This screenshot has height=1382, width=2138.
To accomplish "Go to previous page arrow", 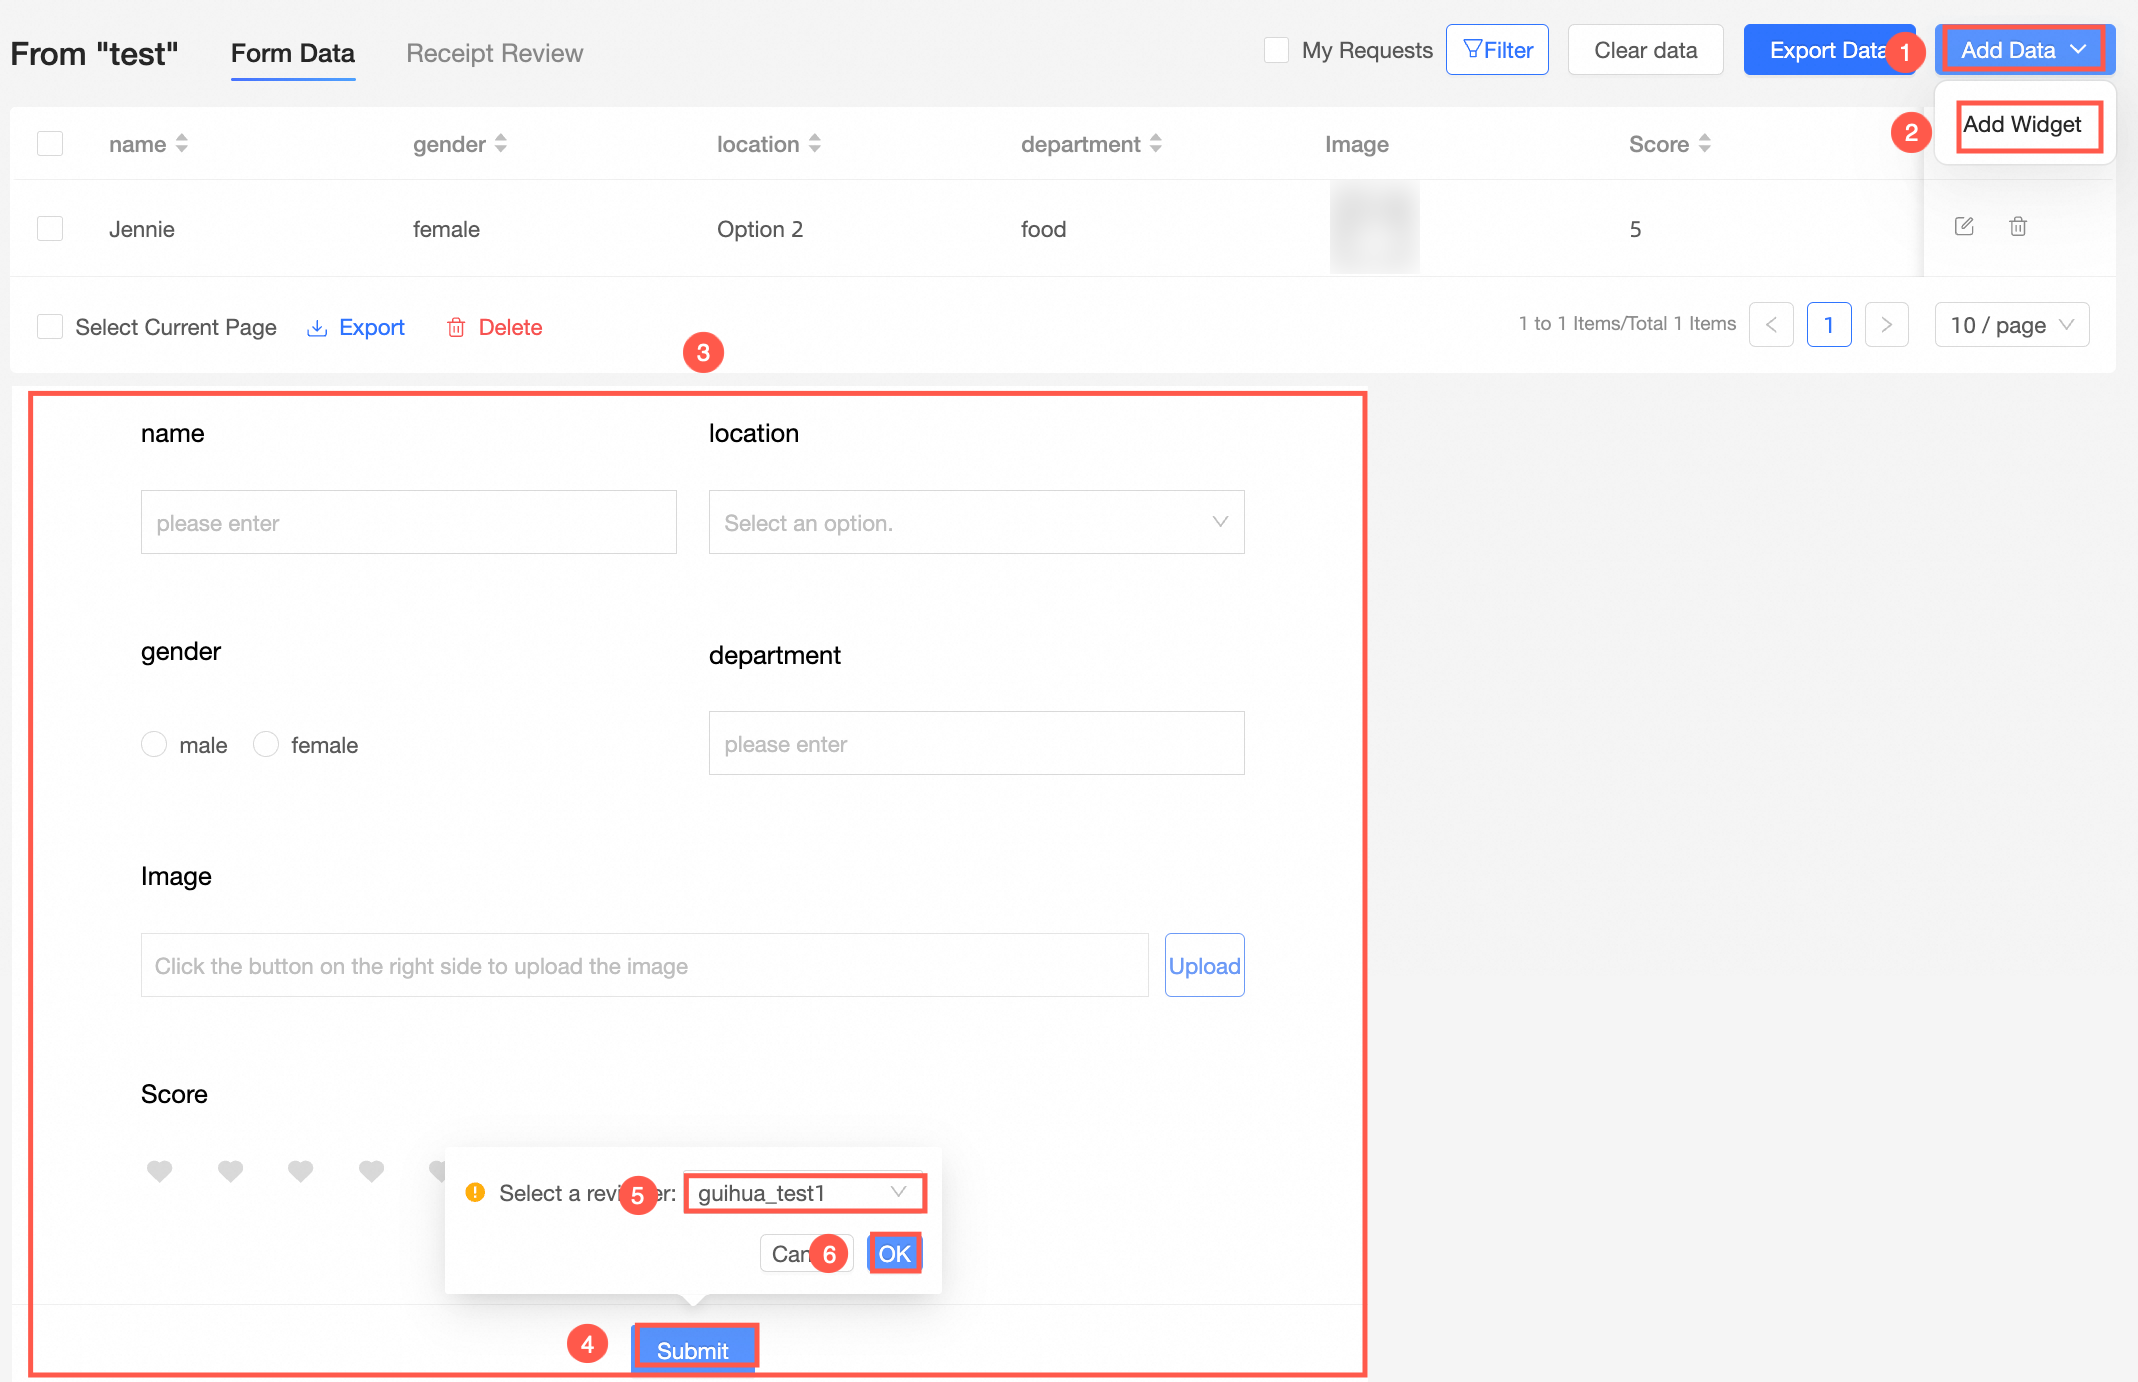I will [x=1771, y=325].
